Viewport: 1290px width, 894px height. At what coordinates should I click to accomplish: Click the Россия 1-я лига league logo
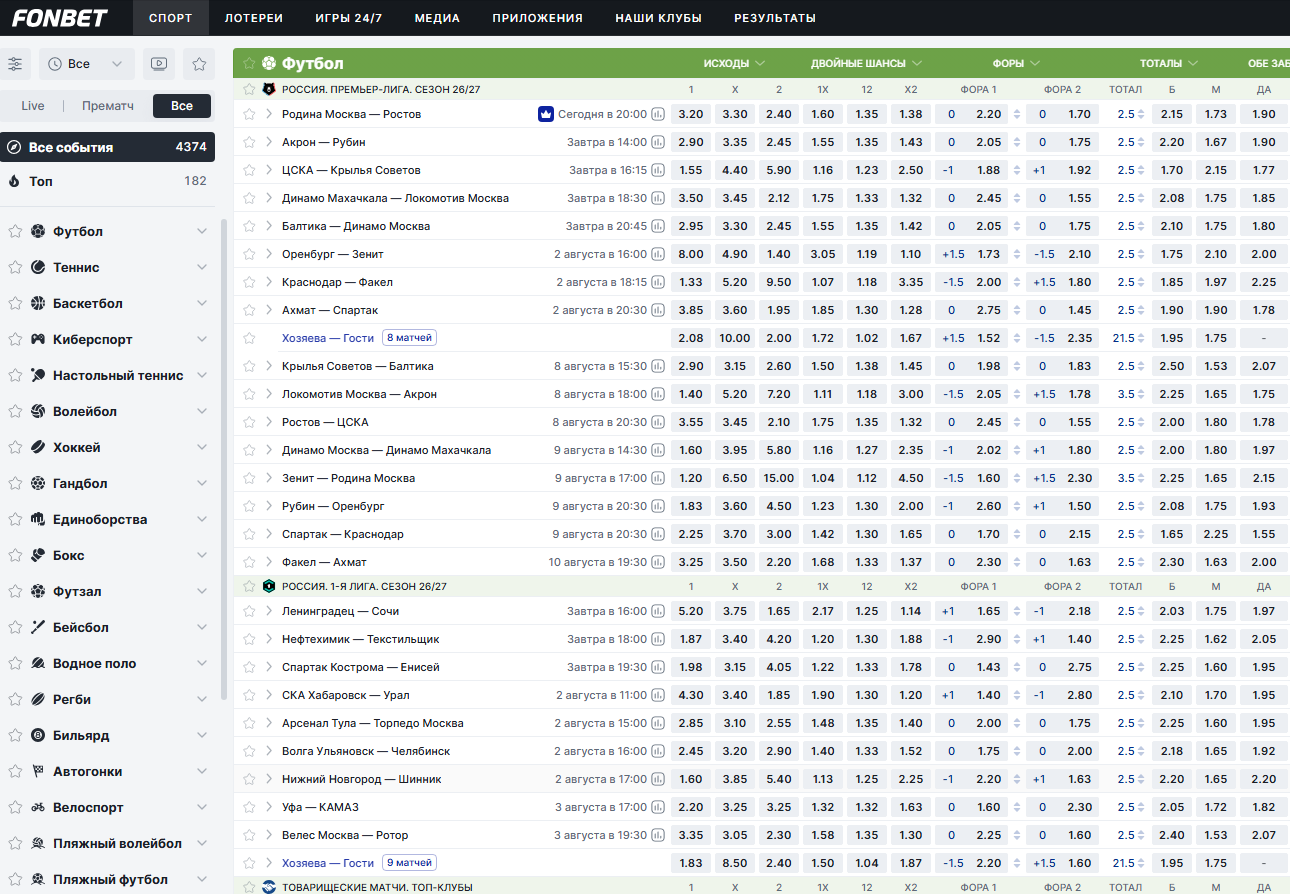[x=268, y=586]
